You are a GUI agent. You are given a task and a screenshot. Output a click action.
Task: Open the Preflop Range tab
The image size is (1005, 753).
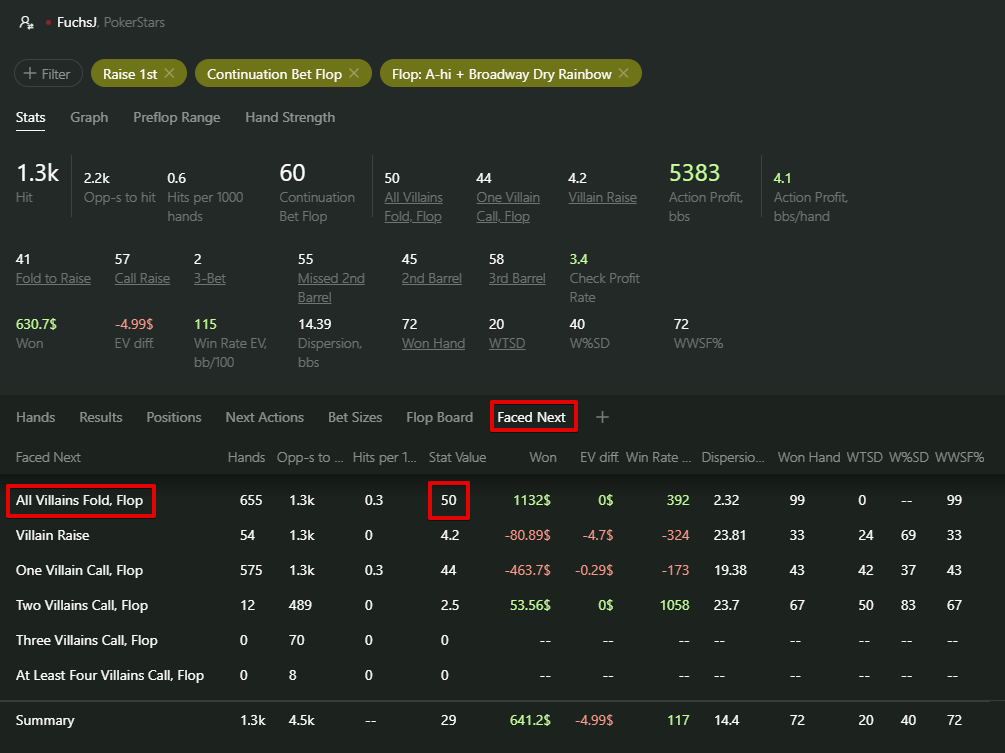pyautogui.click(x=176, y=117)
